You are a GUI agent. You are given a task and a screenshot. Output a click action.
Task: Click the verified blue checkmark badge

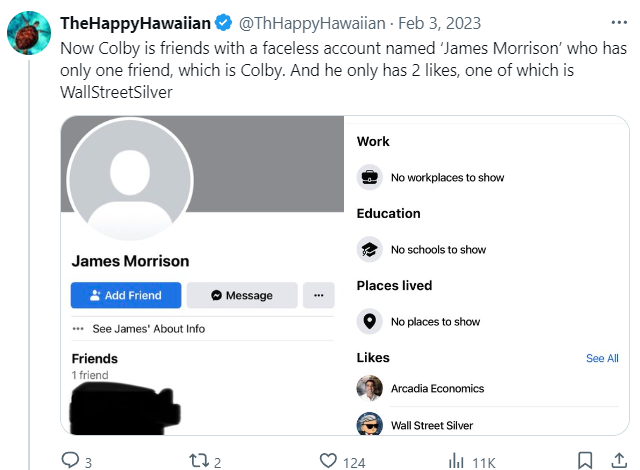(226, 22)
